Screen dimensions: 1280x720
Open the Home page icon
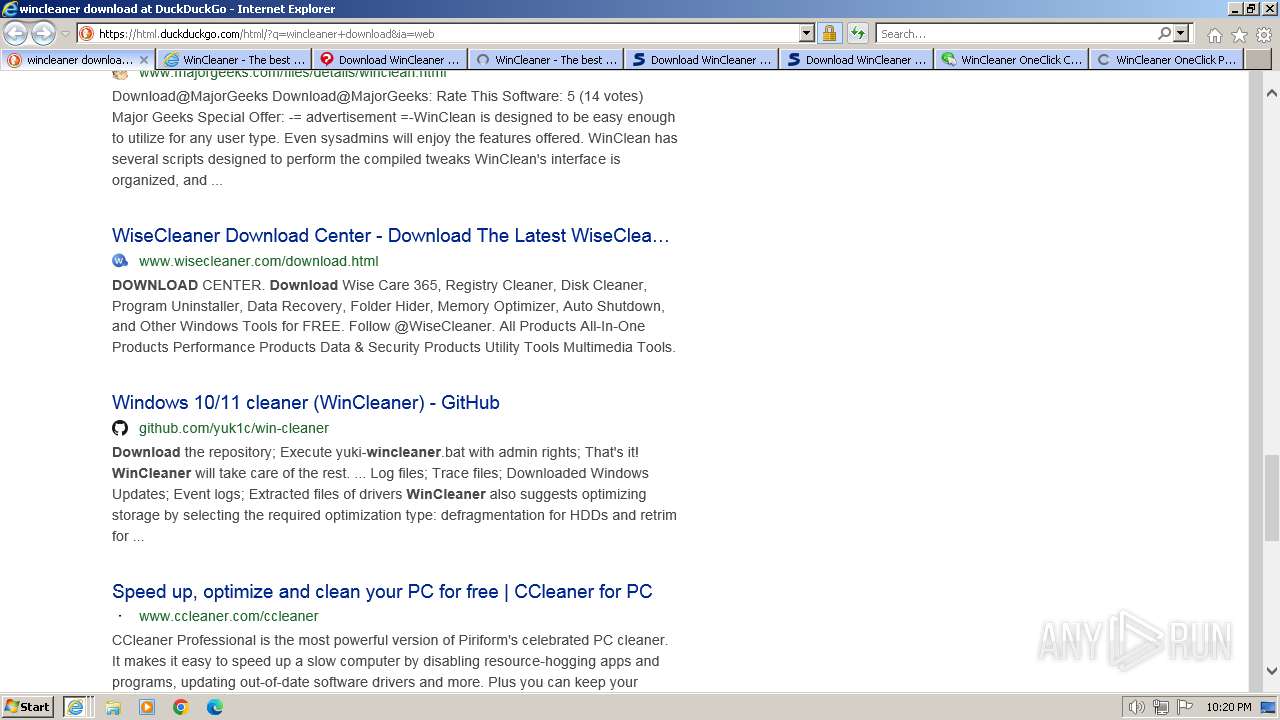[1214, 35]
